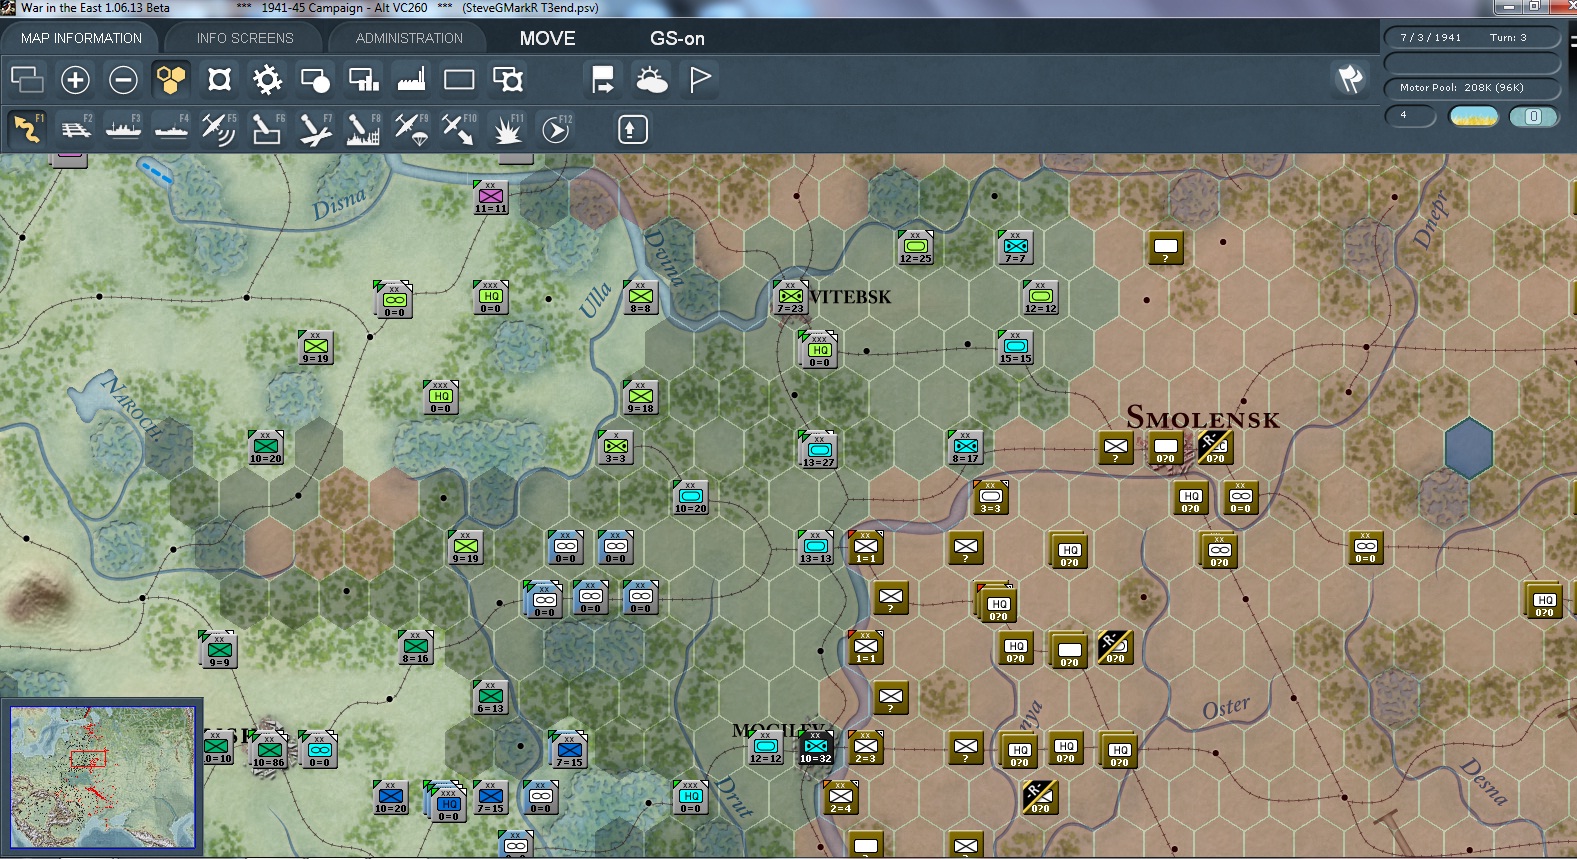Select the R-marked Soviet unit beside Smolensk

1216,447
